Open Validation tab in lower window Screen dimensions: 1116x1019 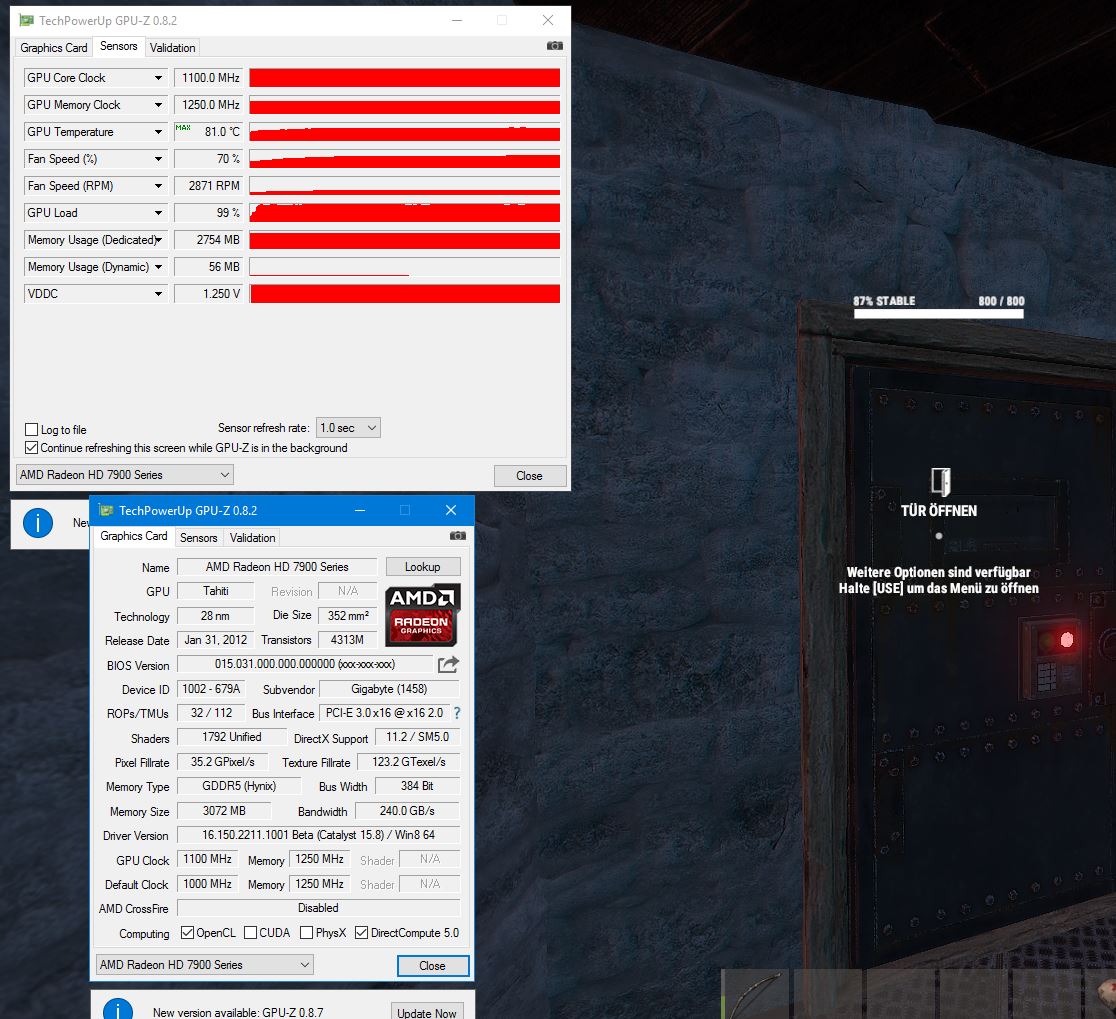pos(252,537)
